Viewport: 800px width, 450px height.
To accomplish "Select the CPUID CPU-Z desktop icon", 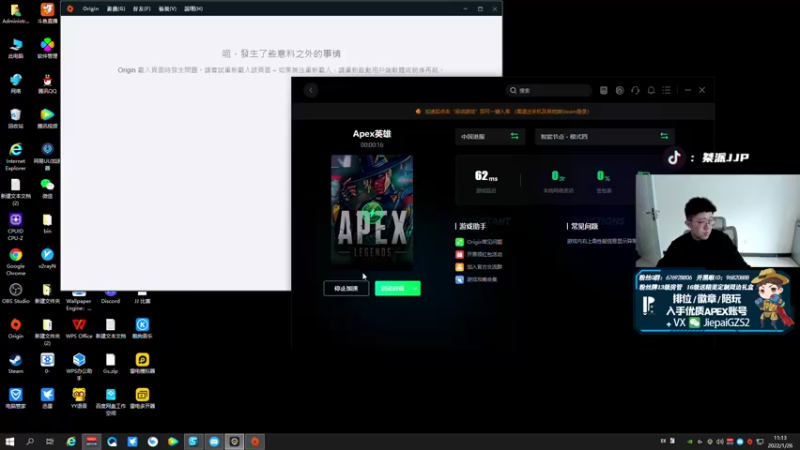I will (x=16, y=227).
